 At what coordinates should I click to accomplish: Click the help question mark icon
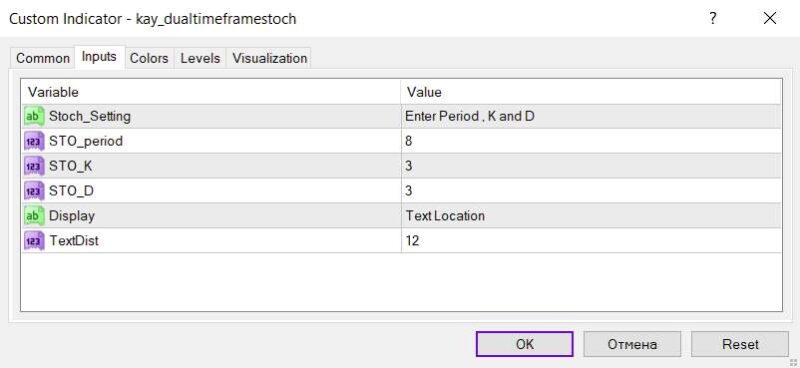[713, 19]
